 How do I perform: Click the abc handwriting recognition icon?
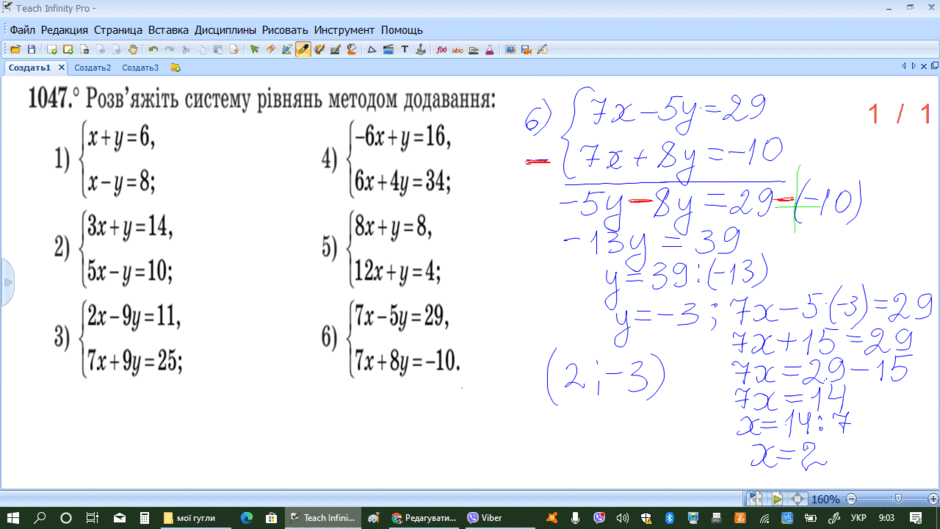click(457, 50)
